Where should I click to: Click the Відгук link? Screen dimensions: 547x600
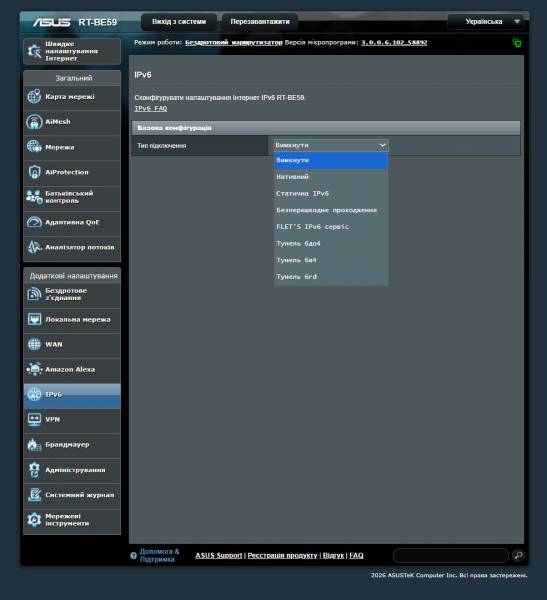333,555
